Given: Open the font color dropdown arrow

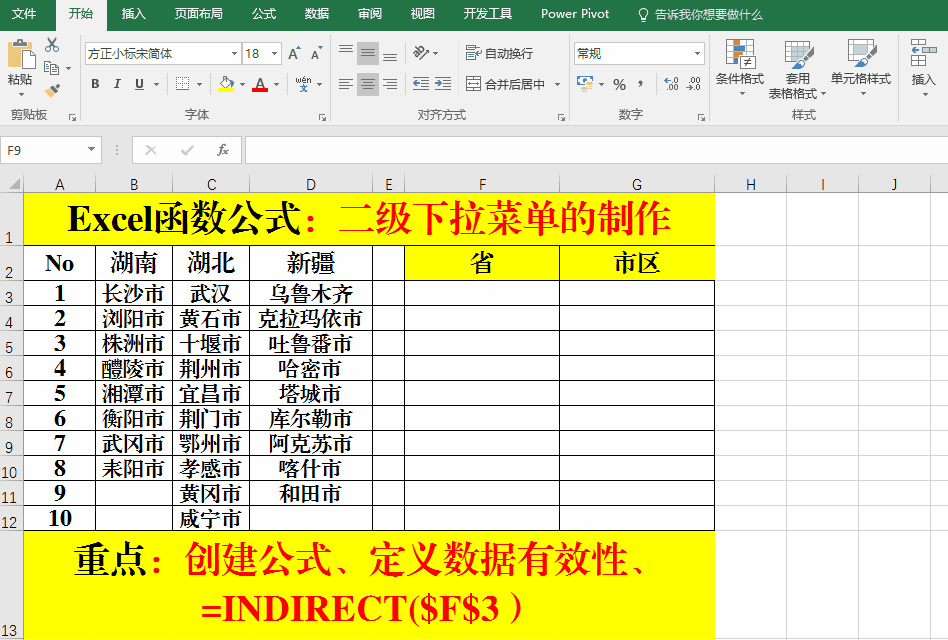Looking at the screenshot, I should (276, 85).
